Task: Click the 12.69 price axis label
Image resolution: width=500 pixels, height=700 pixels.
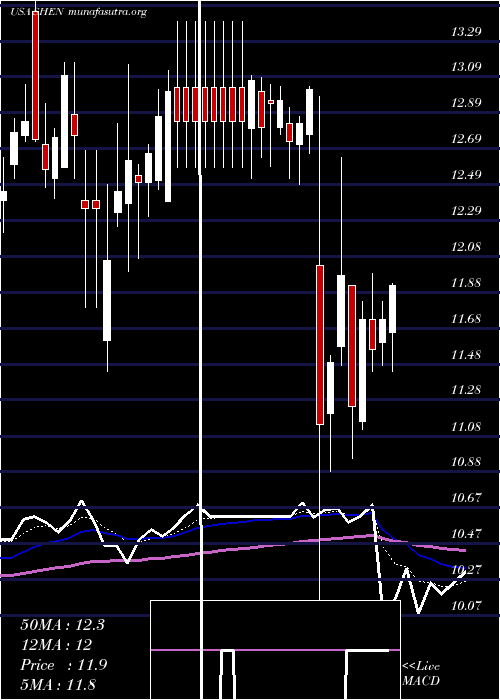Action: pyautogui.click(x=466, y=139)
